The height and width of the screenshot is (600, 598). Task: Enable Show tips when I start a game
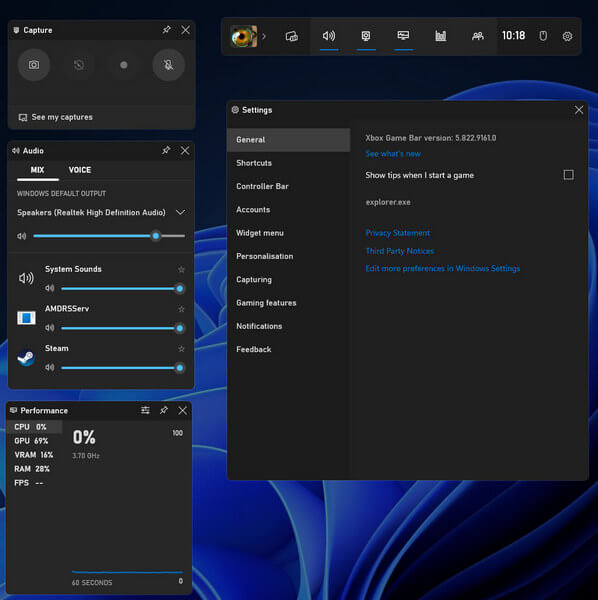pyautogui.click(x=569, y=175)
